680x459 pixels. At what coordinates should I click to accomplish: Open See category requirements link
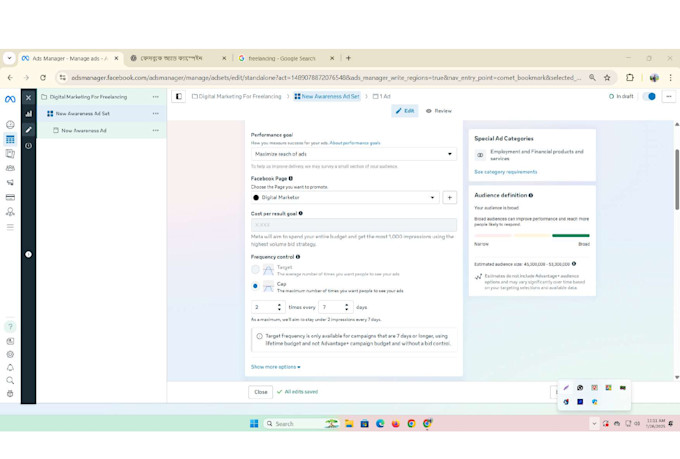tap(506, 172)
